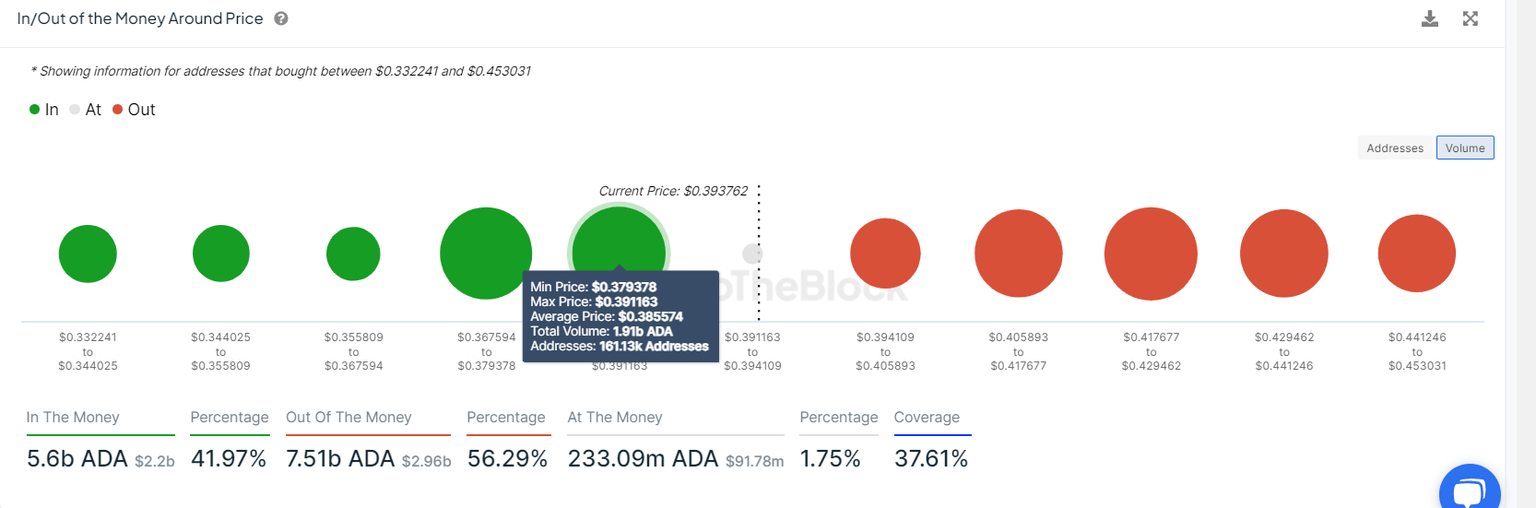
Task: Toggle the red Out legend item
Action: coord(134,110)
